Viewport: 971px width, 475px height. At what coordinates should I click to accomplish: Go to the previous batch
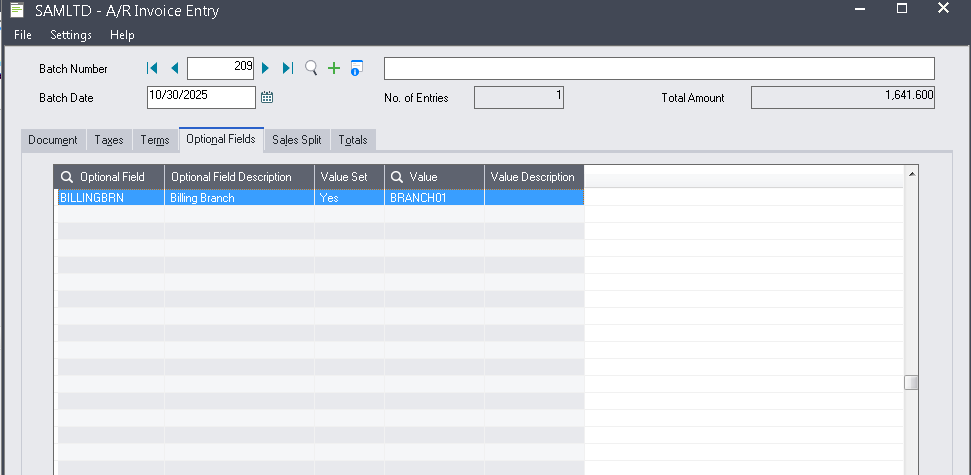tap(174, 68)
